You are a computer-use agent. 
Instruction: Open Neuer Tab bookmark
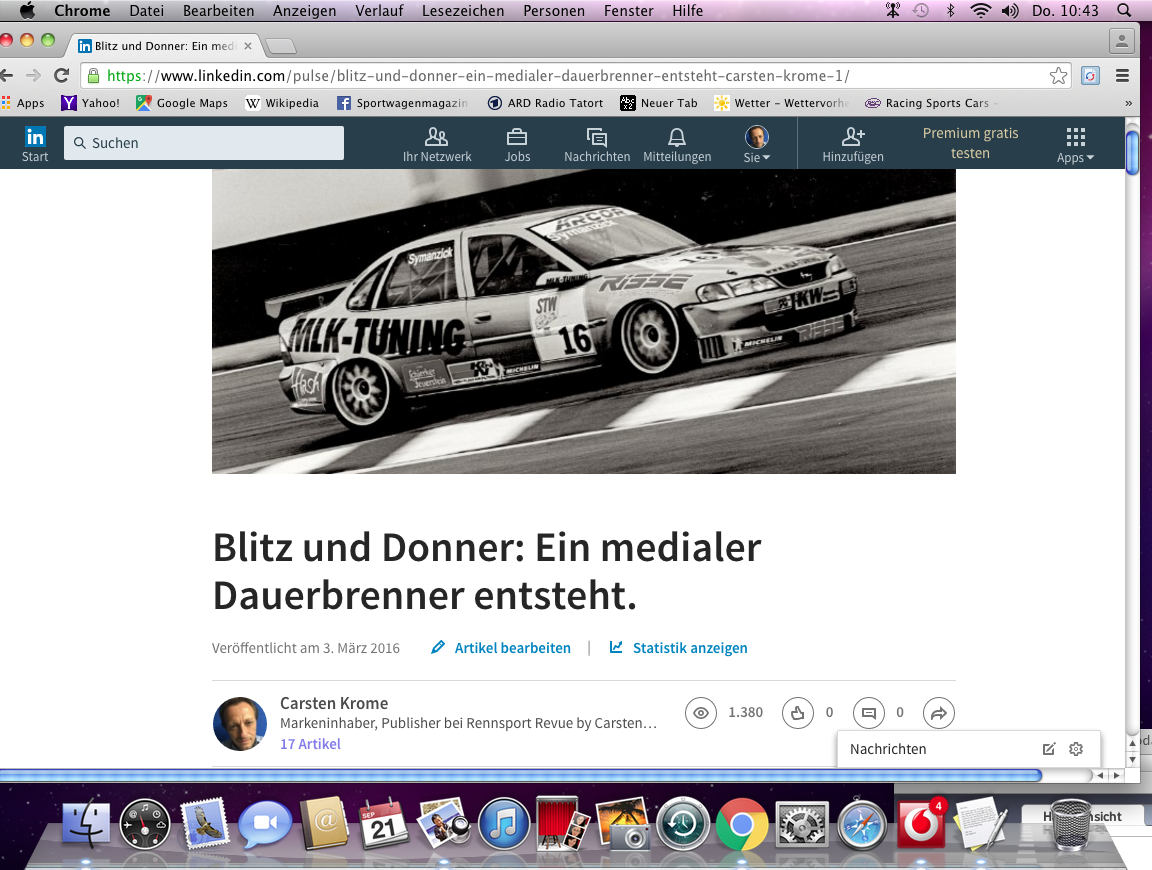tap(659, 103)
